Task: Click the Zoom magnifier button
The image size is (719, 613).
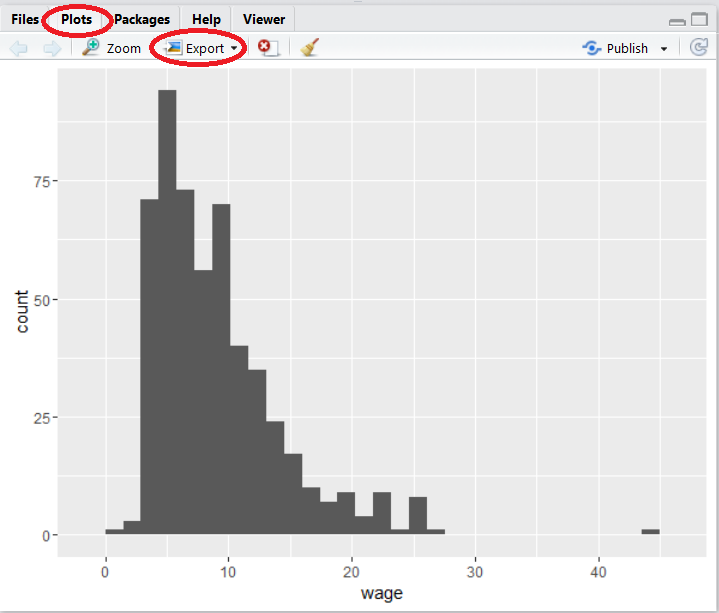Action: [x=111, y=48]
